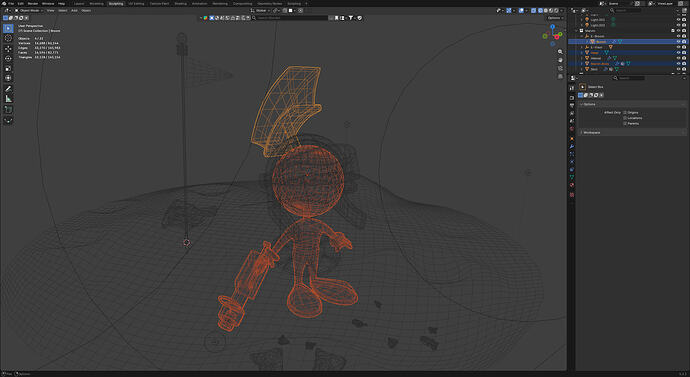Open the viewport Options dropdown
Screen dimensions: 690x377
pyautogui.click(x=555, y=18)
